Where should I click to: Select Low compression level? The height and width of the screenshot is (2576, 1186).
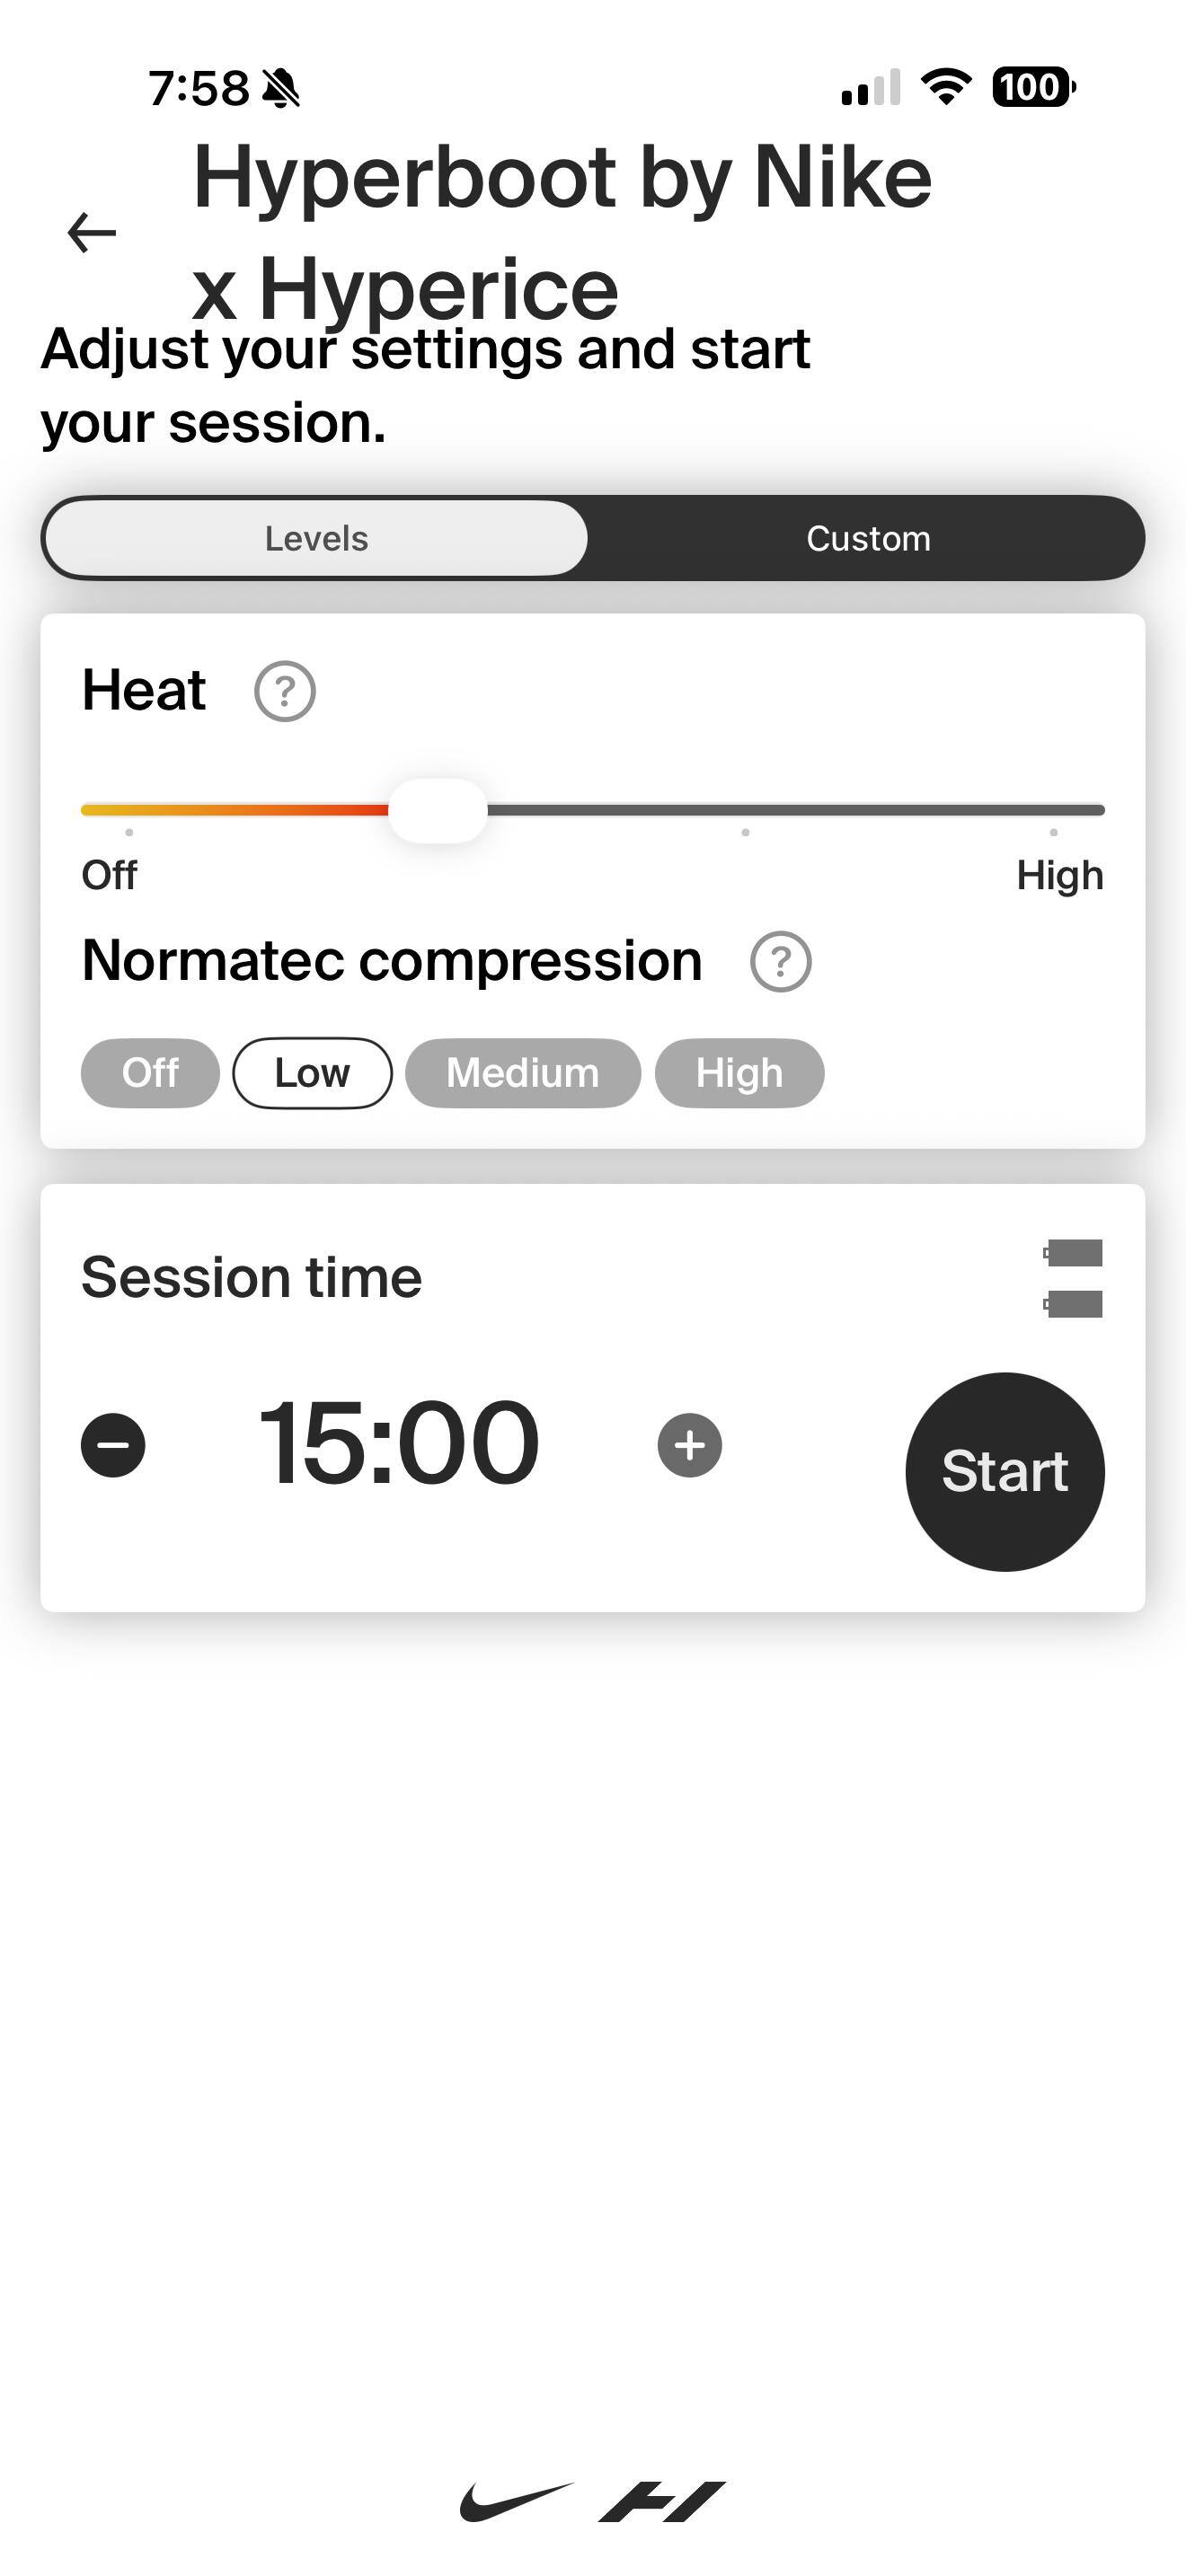(312, 1073)
